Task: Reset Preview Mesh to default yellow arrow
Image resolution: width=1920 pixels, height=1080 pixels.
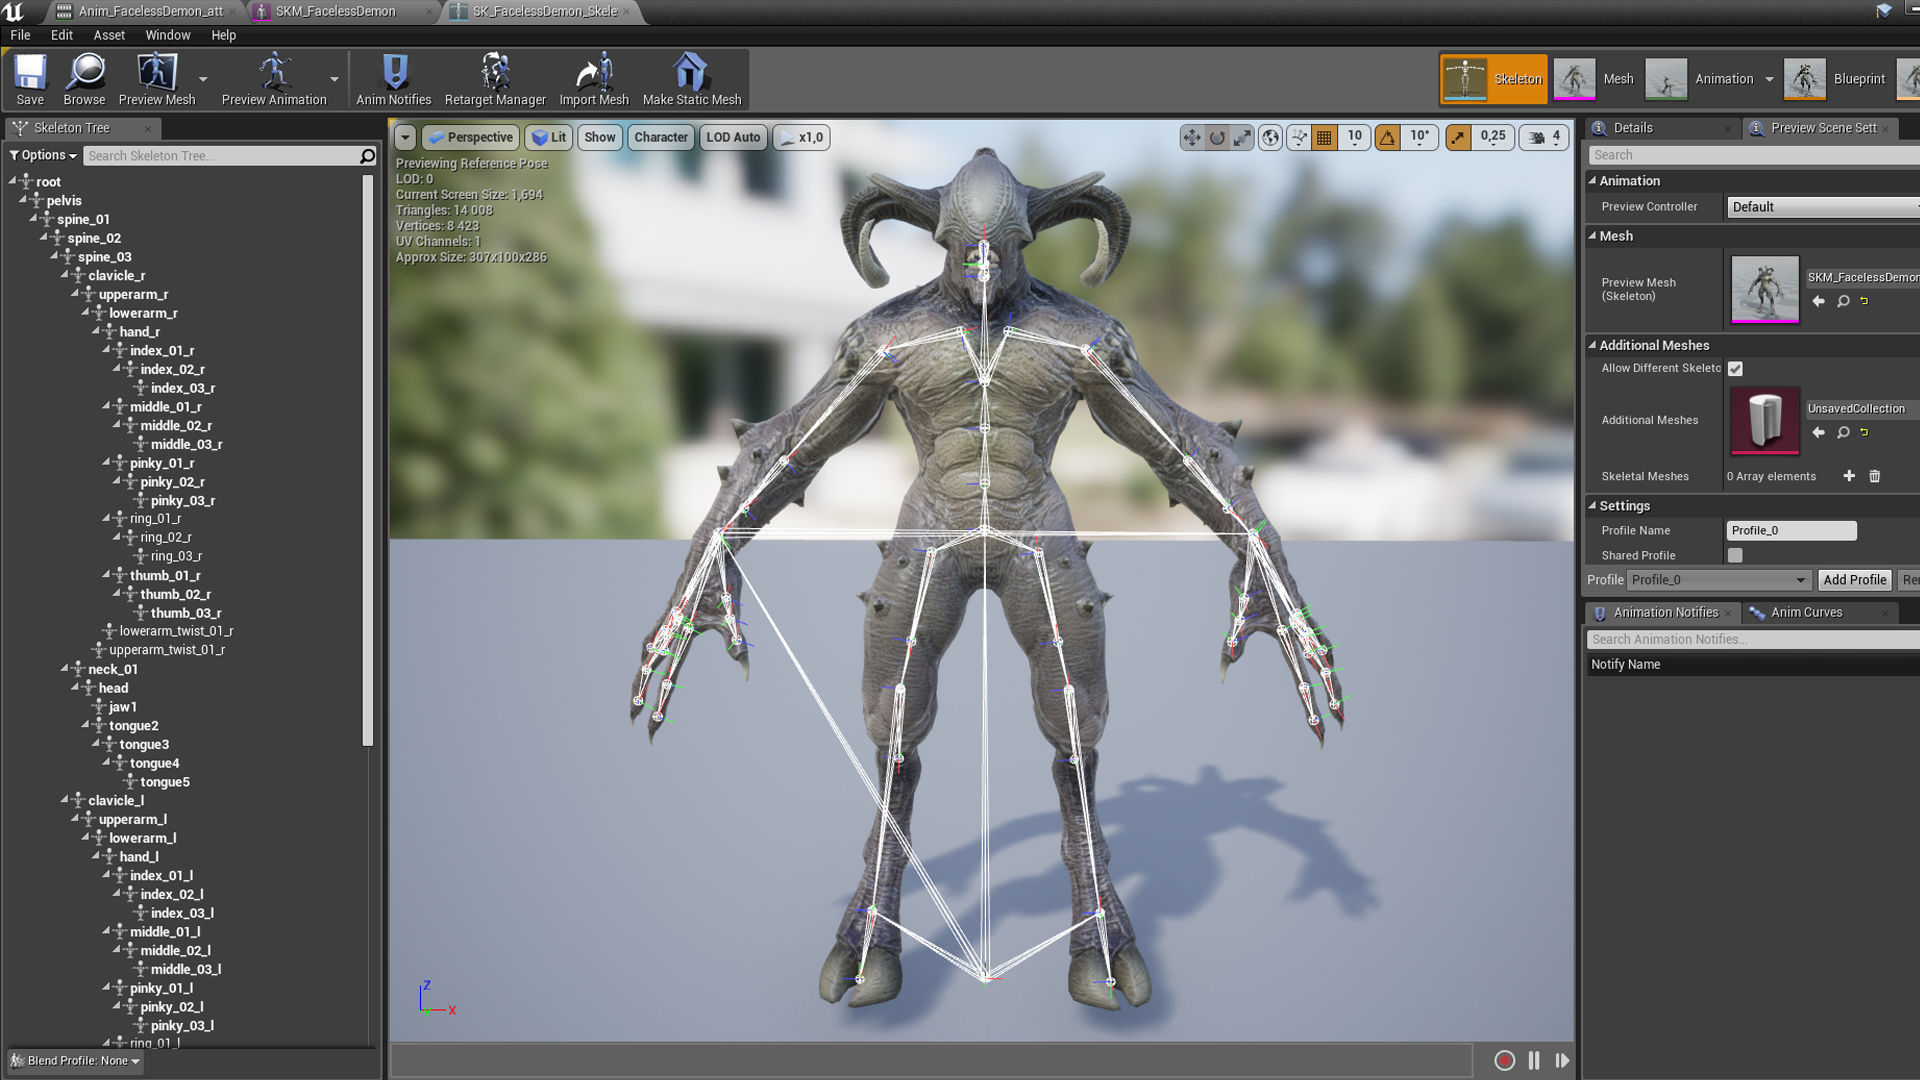Action: (x=1865, y=301)
